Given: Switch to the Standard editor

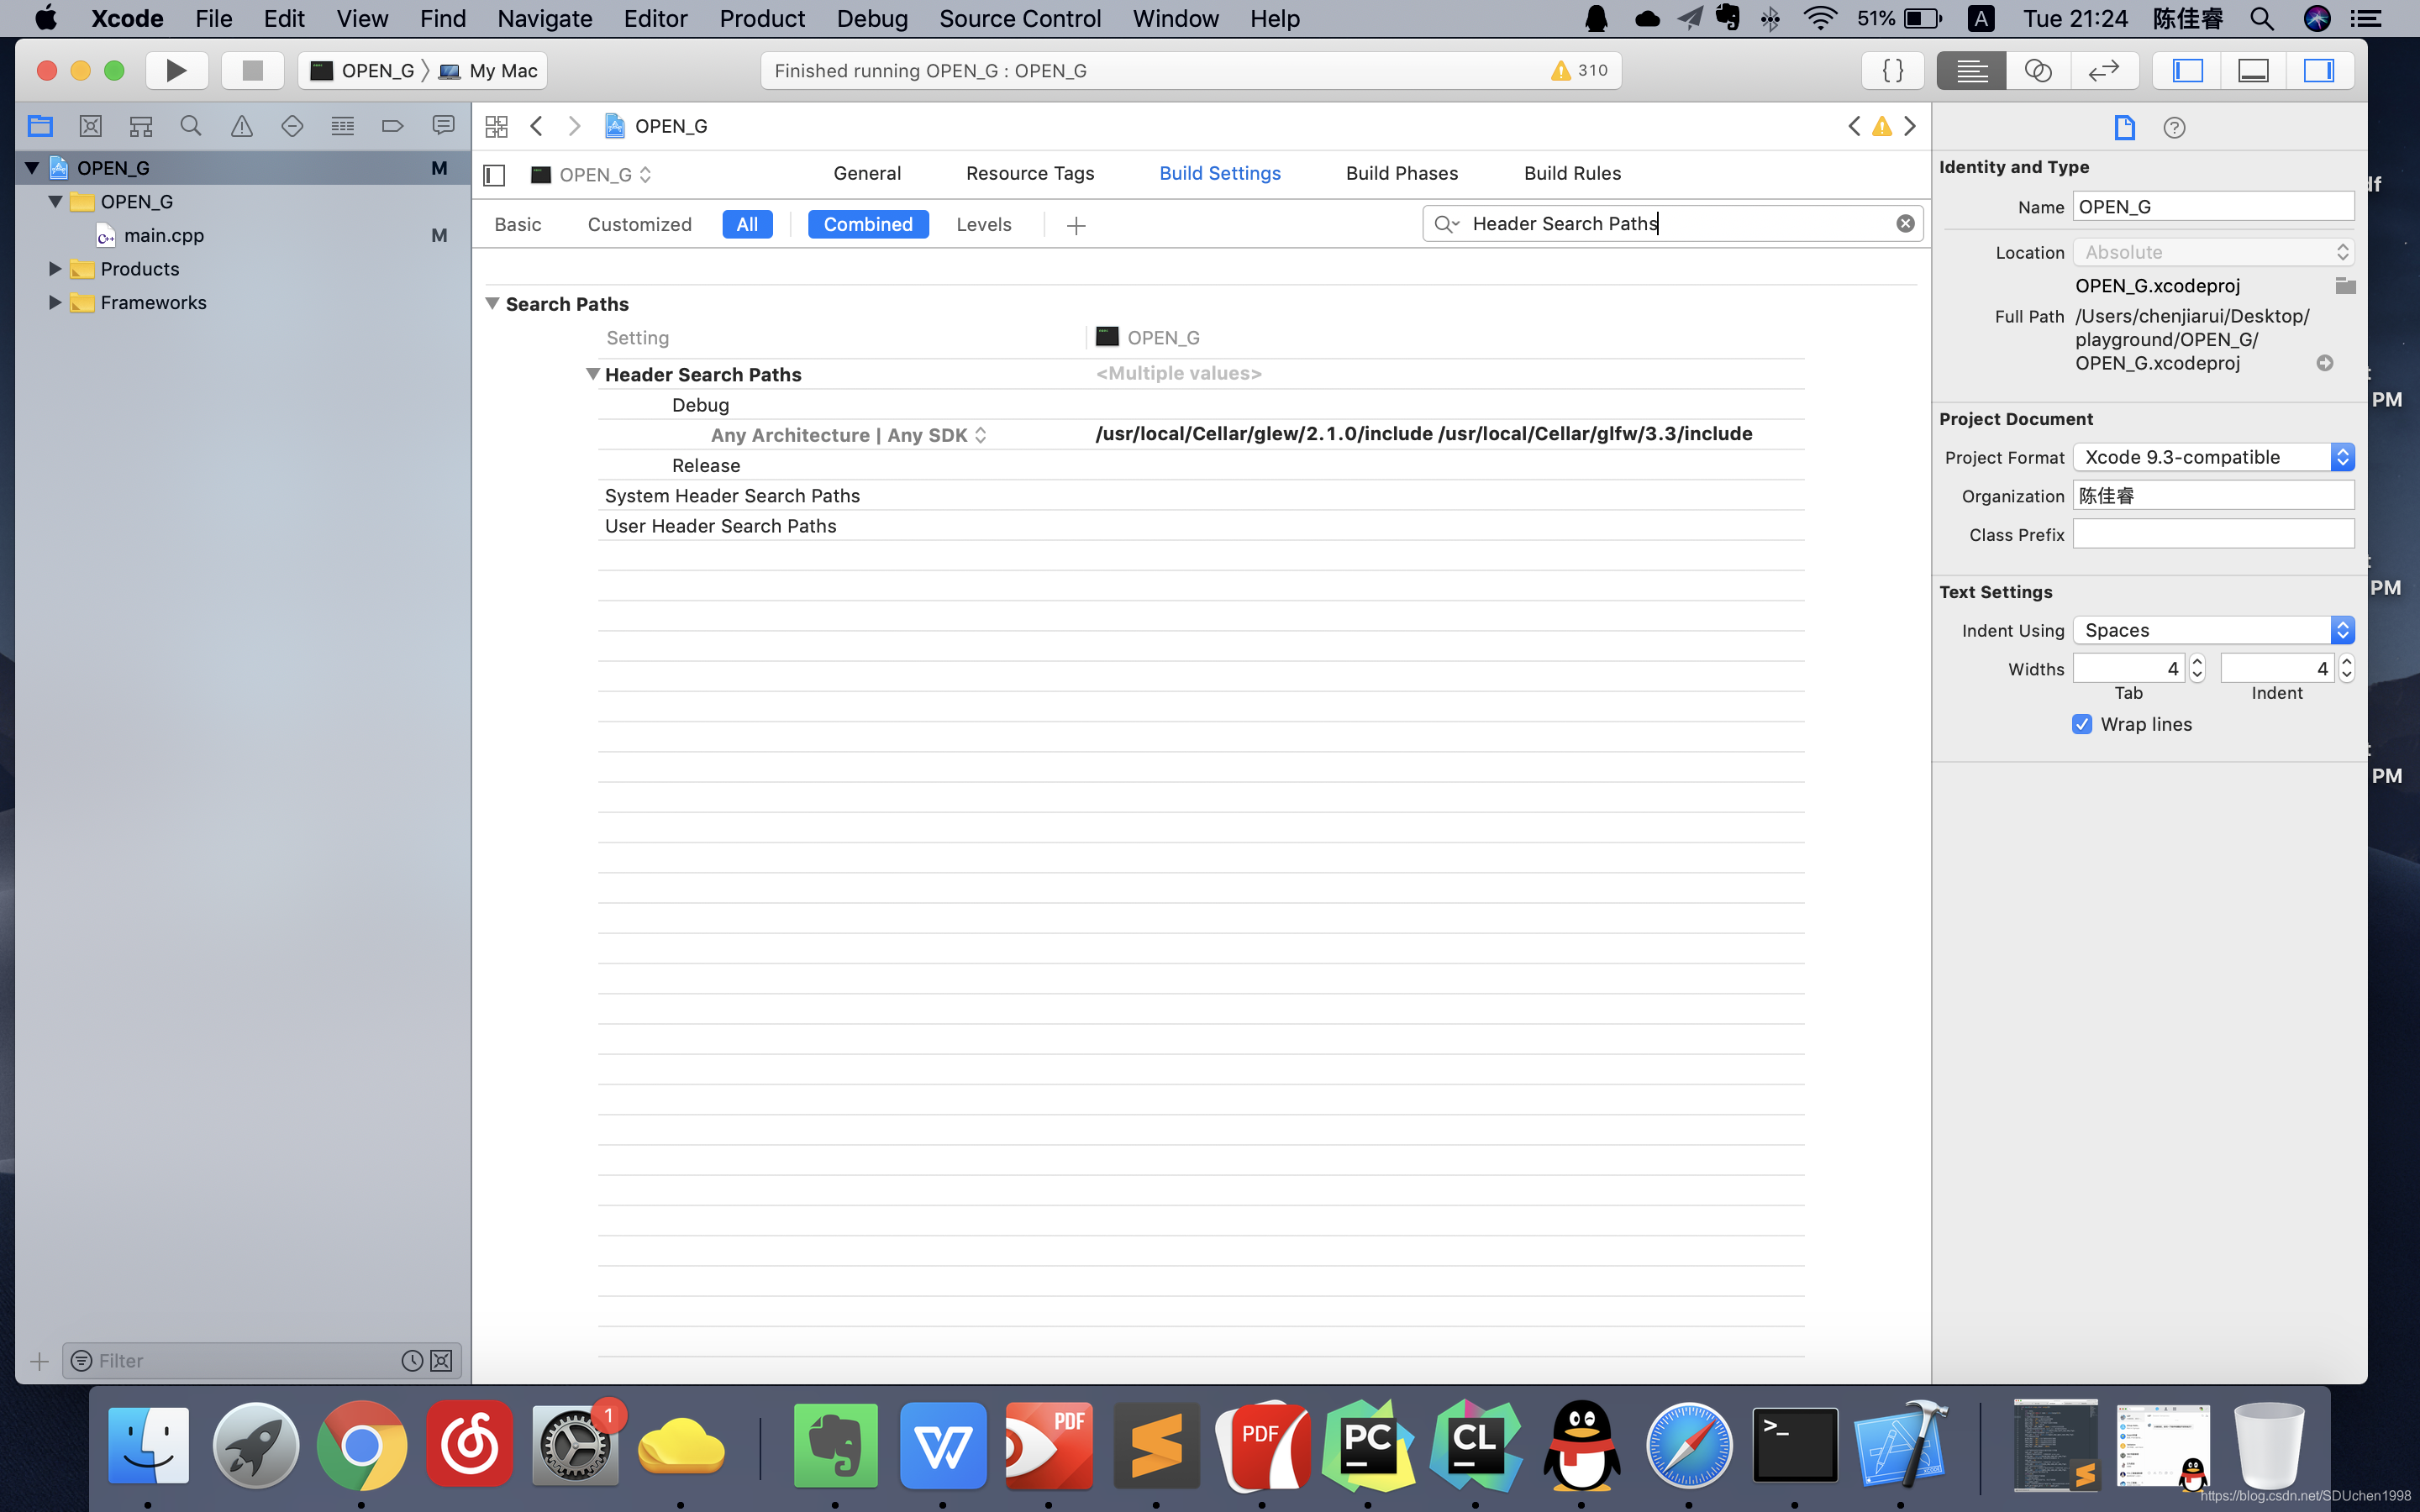Looking at the screenshot, I should (1971, 70).
